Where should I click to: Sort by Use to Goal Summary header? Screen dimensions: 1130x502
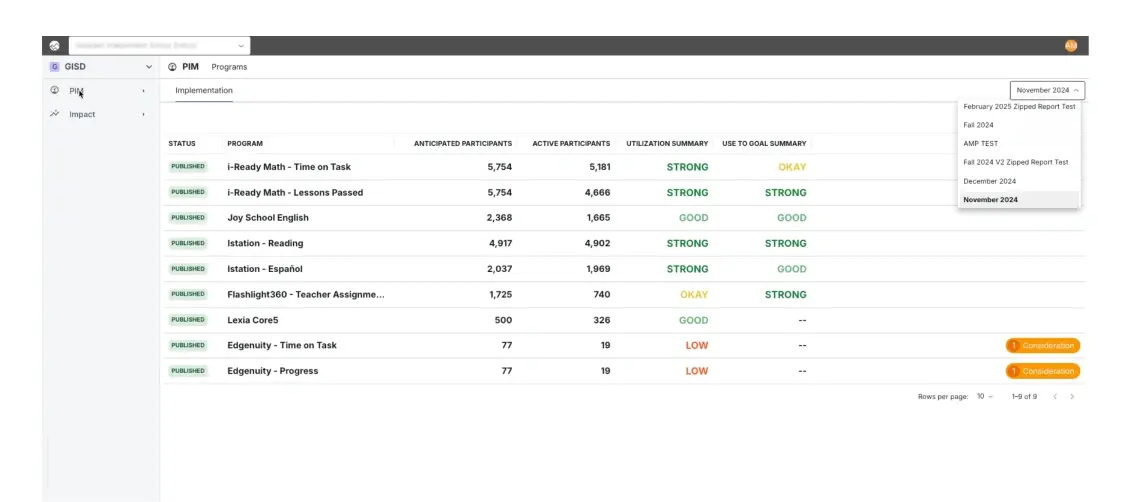click(x=764, y=143)
